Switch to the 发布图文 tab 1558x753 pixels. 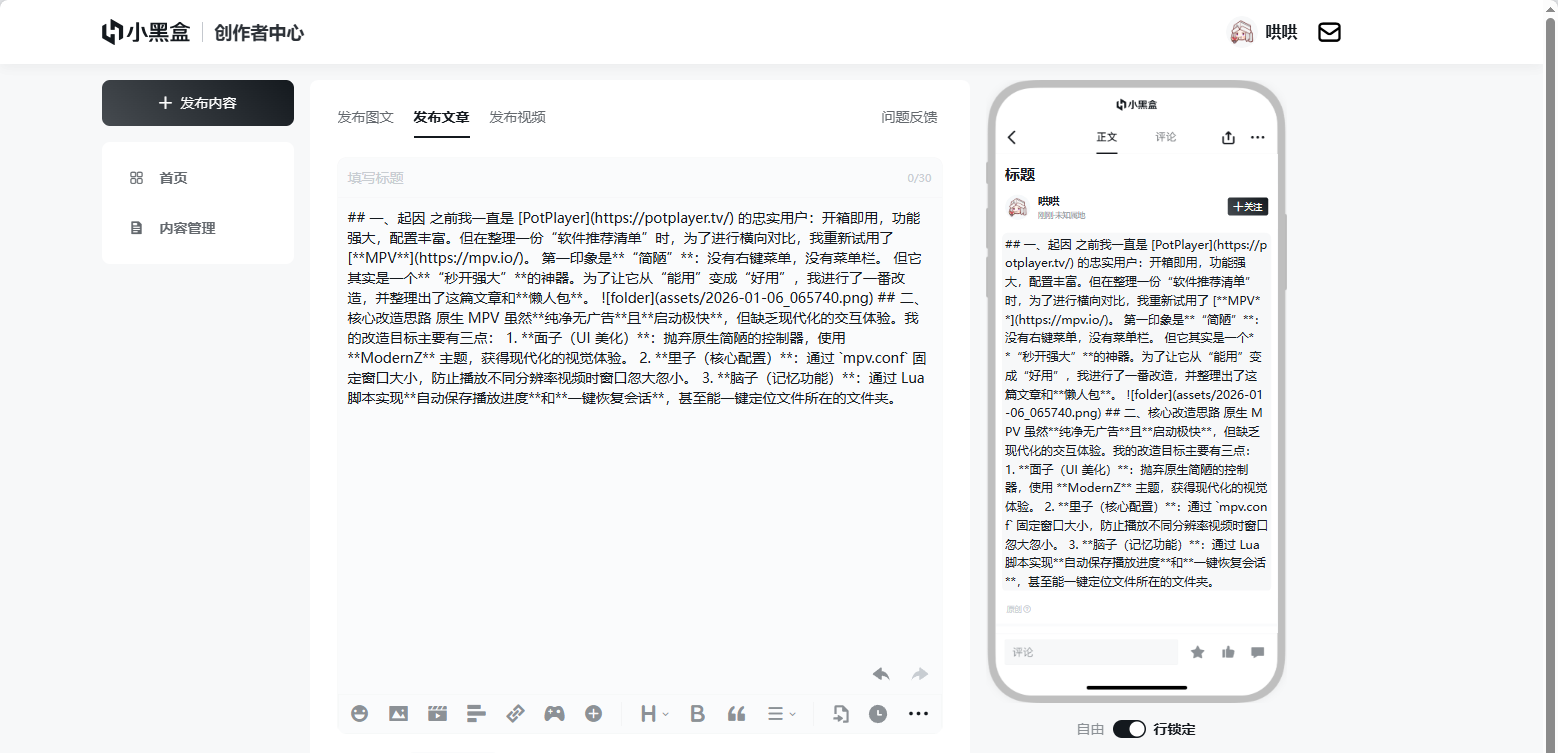(365, 117)
